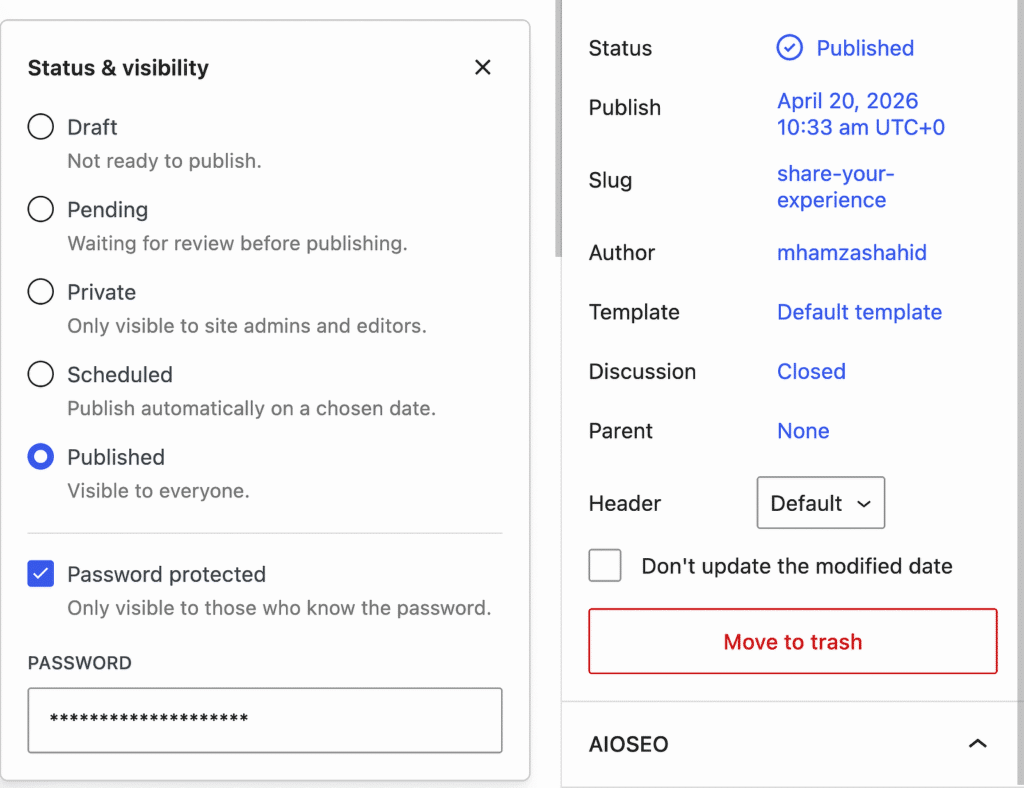
Task: Pick the Scheduled radio option
Action: (x=40, y=374)
